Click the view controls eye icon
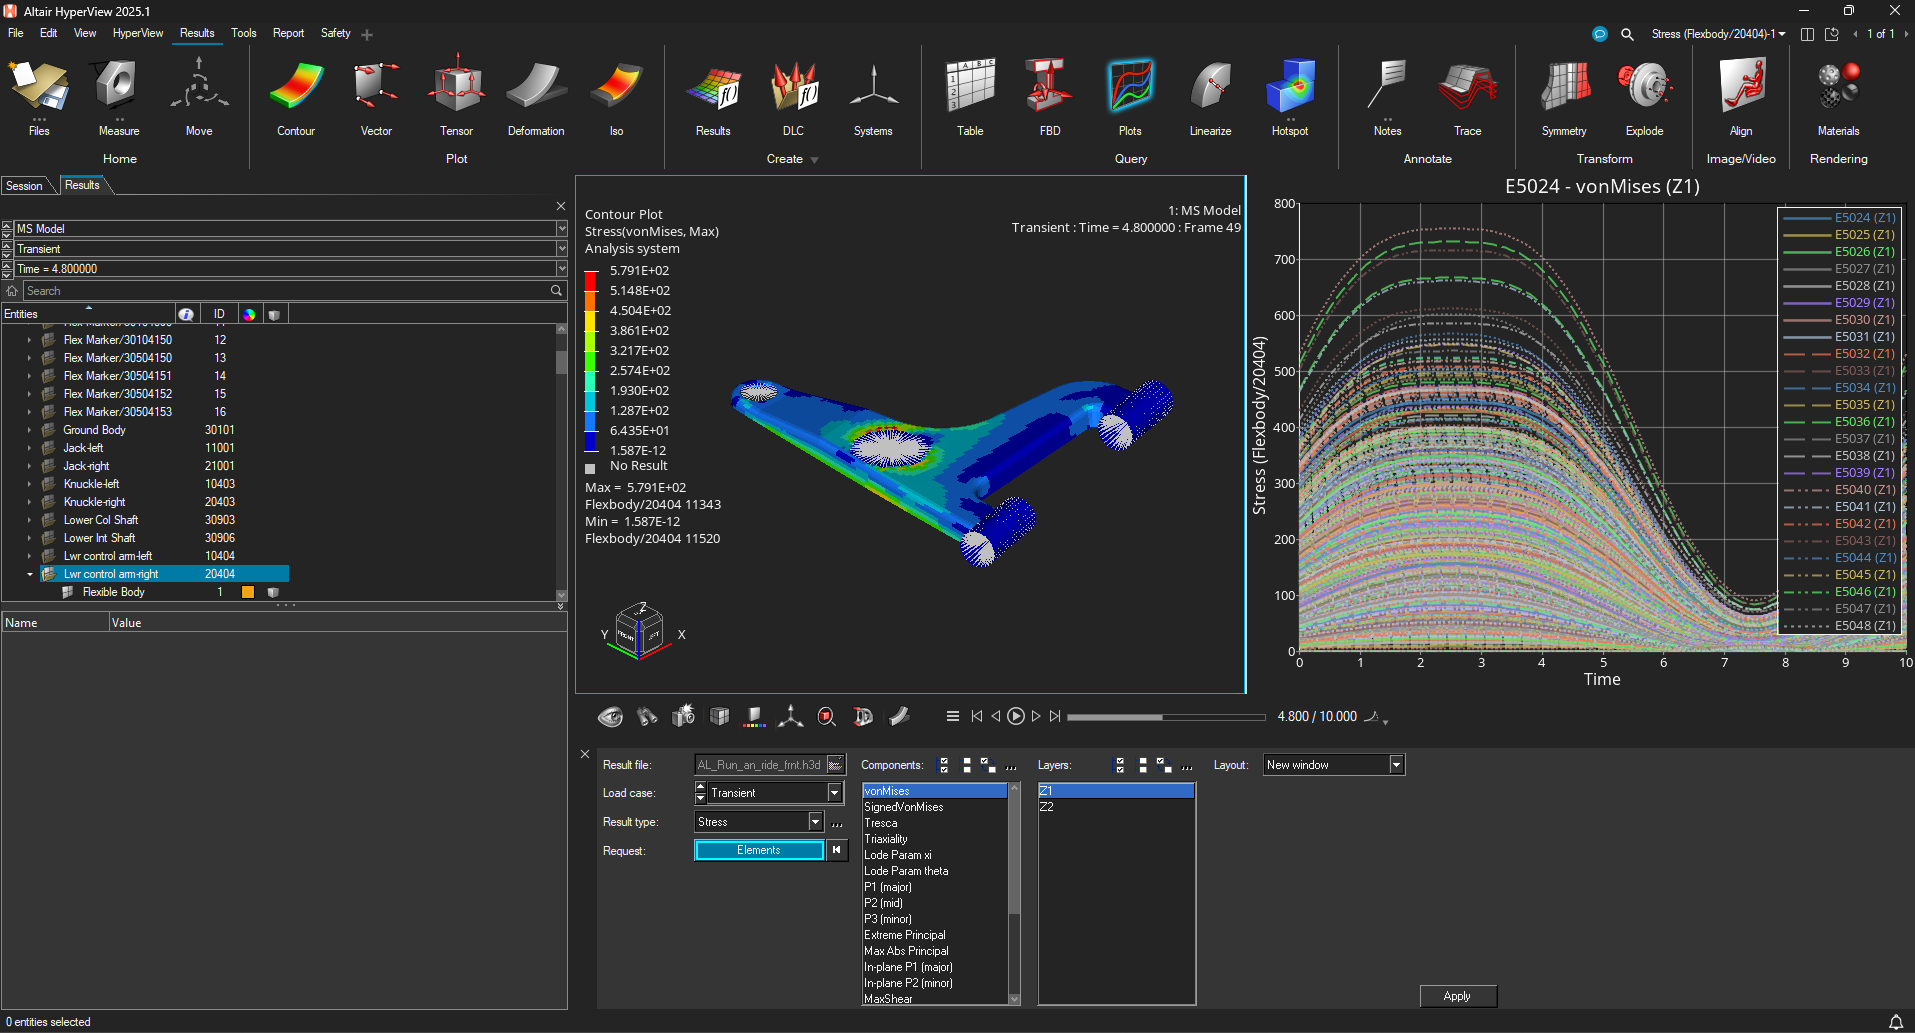The height and width of the screenshot is (1033, 1915). click(x=610, y=716)
